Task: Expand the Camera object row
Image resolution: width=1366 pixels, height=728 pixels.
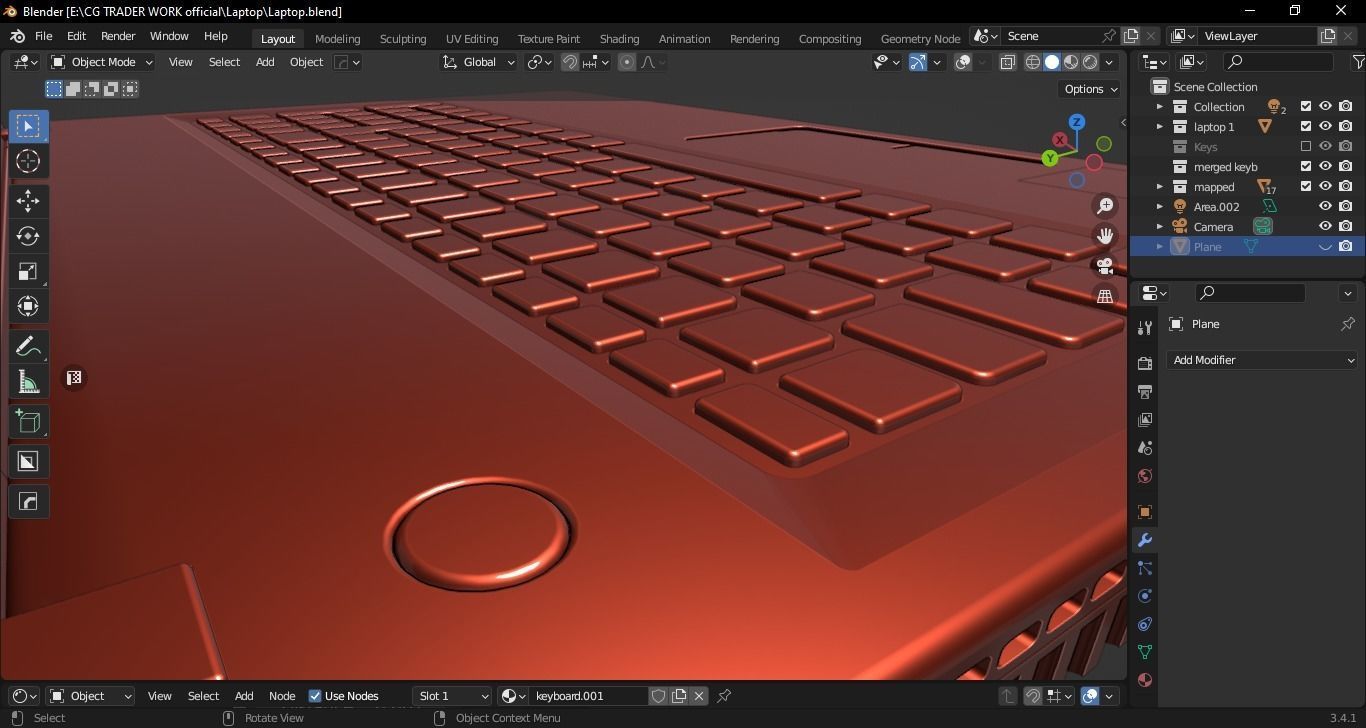Action: 1160,226
